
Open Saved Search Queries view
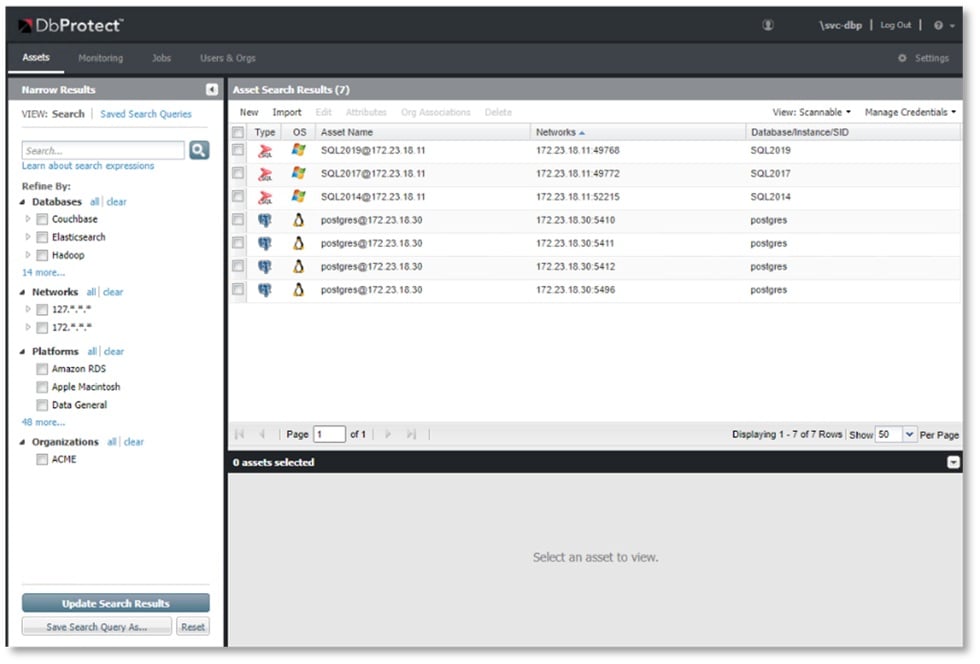(x=146, y=114)
